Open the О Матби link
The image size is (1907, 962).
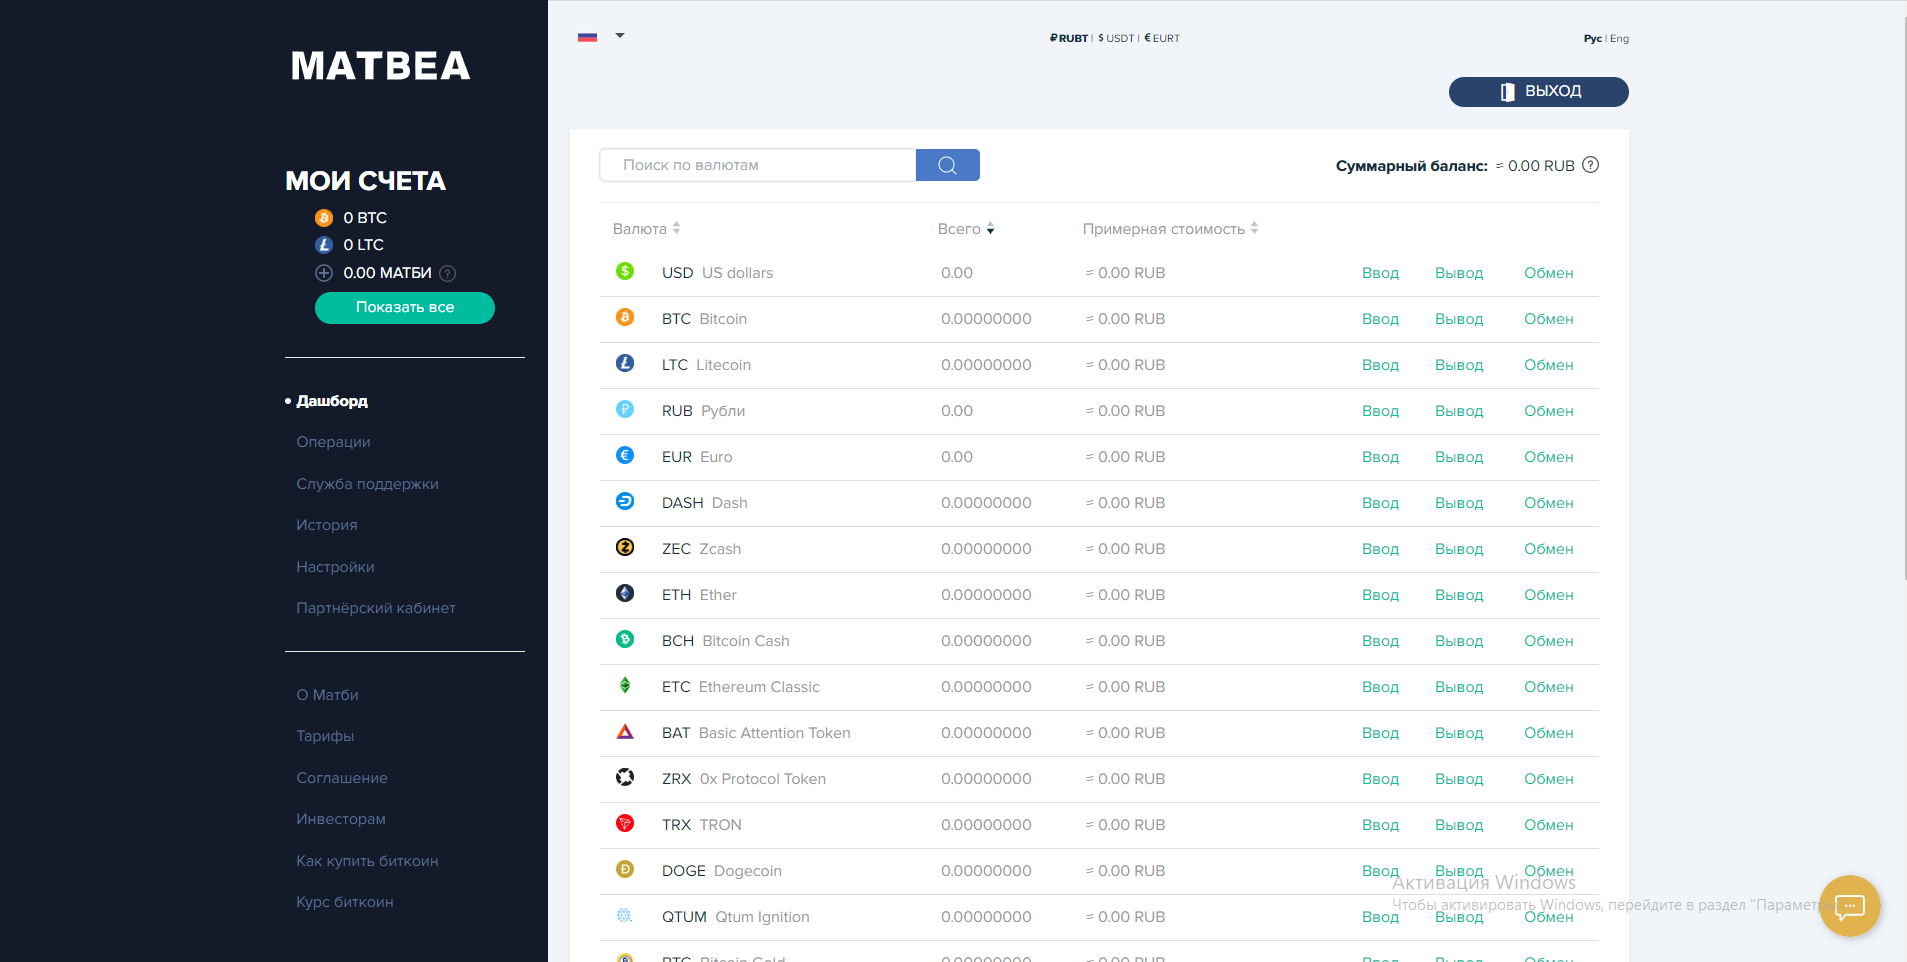(x=327, y=695)
